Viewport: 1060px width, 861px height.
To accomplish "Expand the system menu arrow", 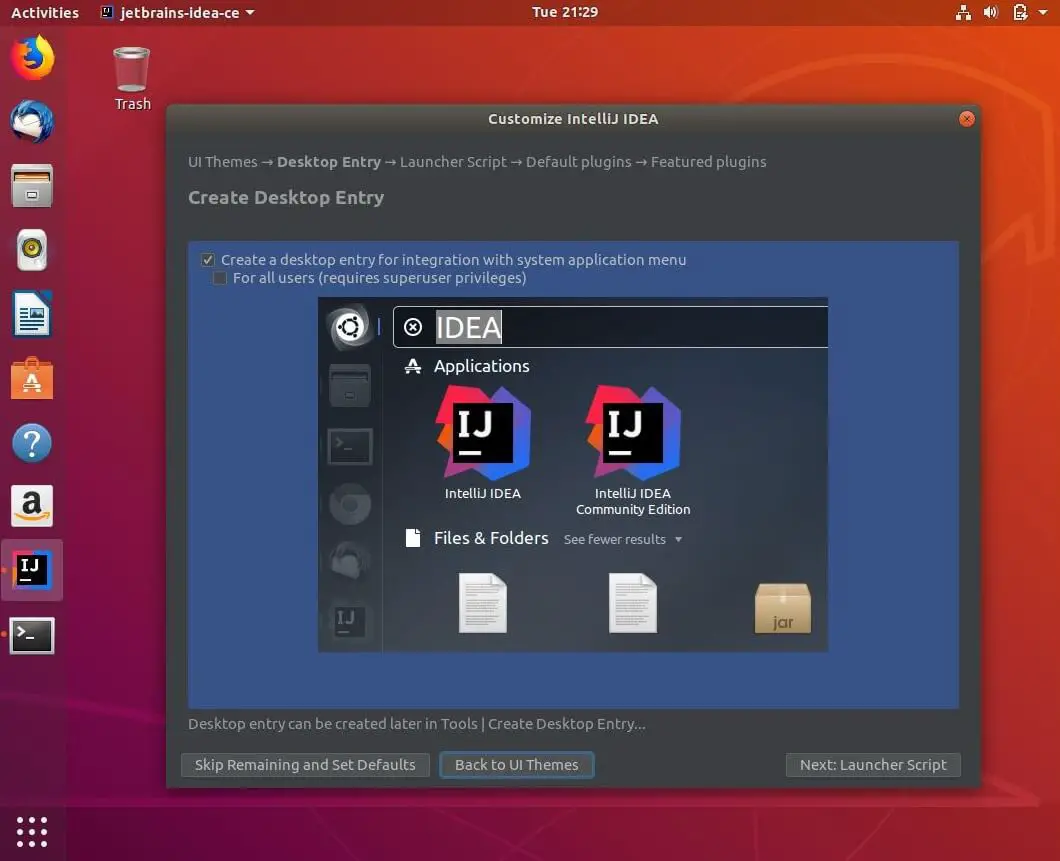I will (x=1043, y=12).
